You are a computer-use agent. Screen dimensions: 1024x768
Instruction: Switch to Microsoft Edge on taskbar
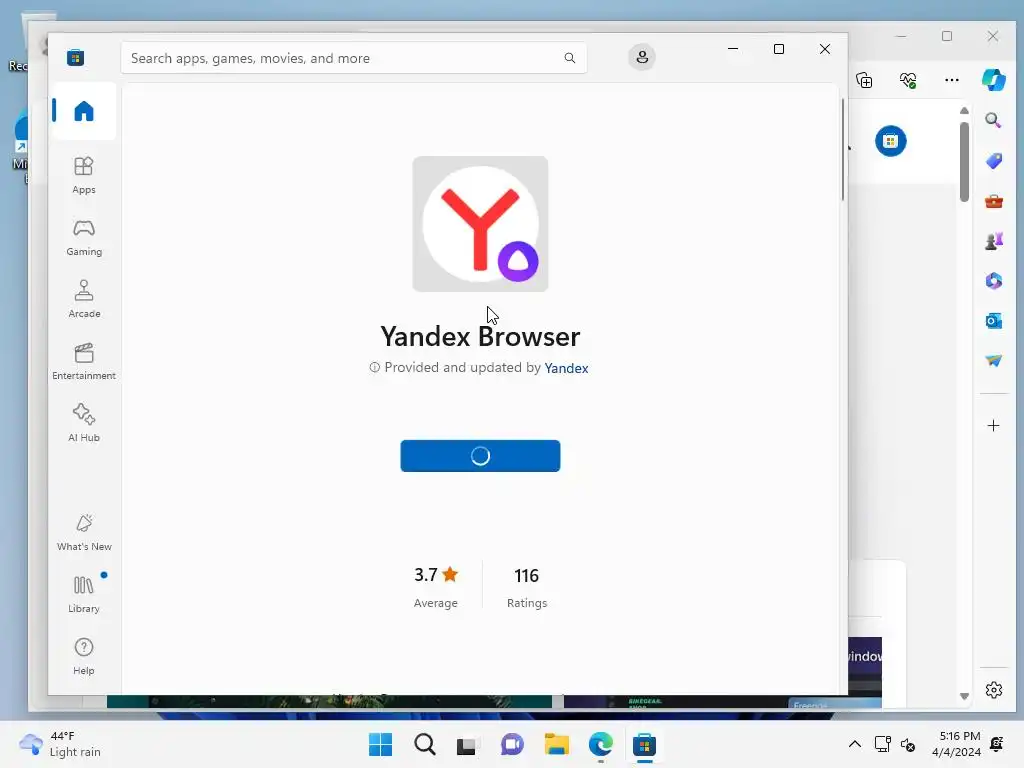600,744
